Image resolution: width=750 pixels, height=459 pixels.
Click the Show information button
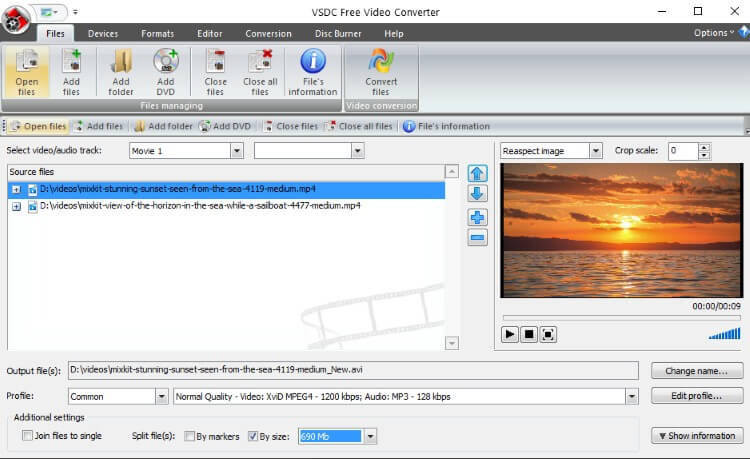pos(696,436)
